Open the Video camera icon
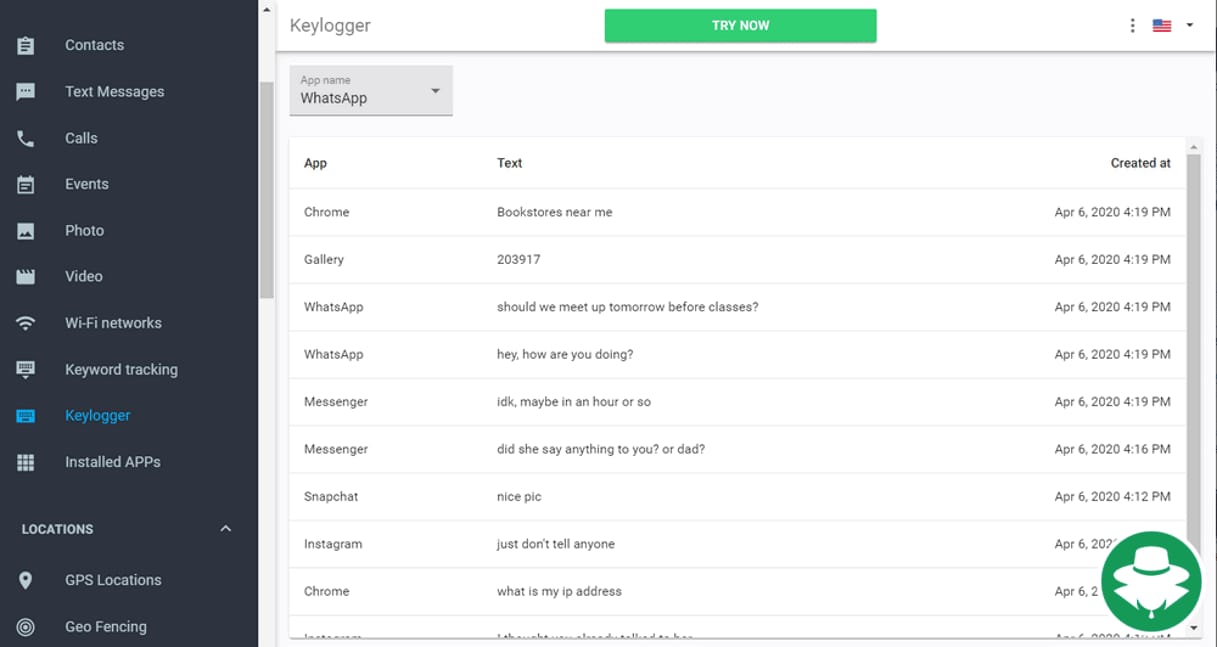The height and width of the screenshot is (647, 1217). click(x=26, y=275)
